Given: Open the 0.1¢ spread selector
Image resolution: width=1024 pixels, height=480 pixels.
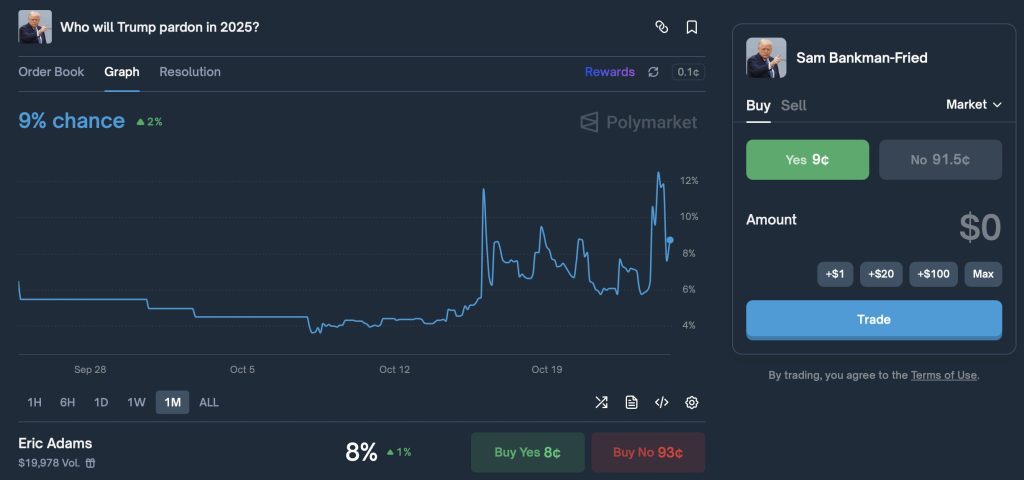Looking at the screenshot, I should pos(687,72).
